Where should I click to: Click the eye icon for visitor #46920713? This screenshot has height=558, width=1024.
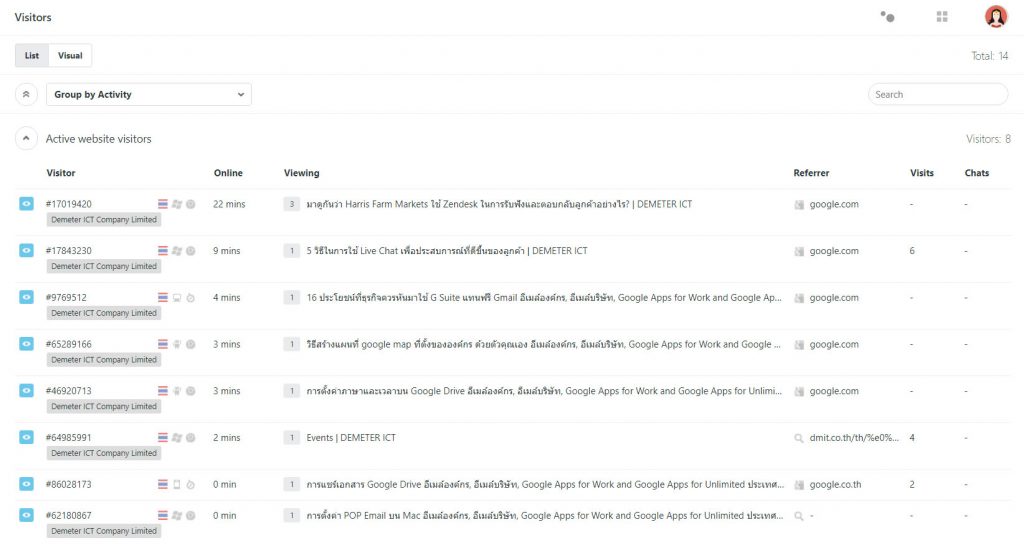[26, 391]
